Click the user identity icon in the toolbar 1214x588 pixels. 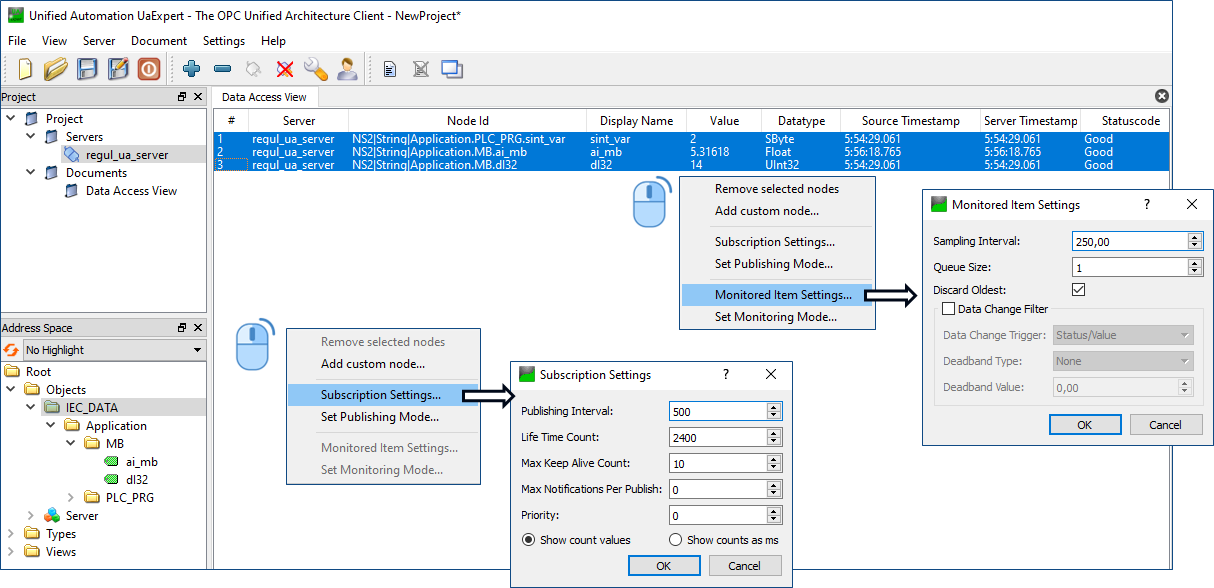coord(347,69)
